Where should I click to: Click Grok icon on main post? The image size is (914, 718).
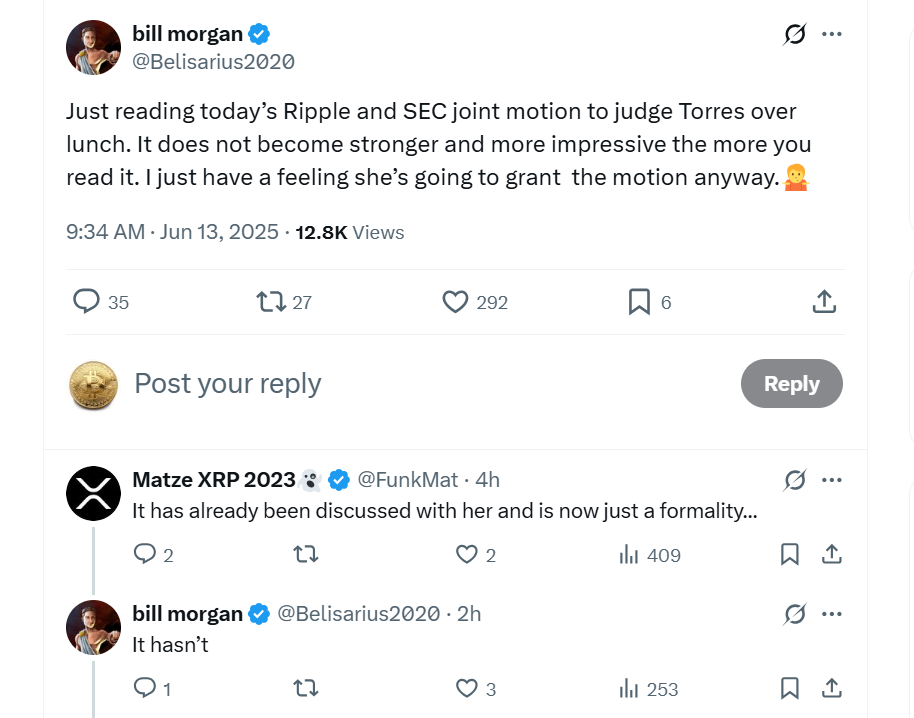(x=795, y=35)
